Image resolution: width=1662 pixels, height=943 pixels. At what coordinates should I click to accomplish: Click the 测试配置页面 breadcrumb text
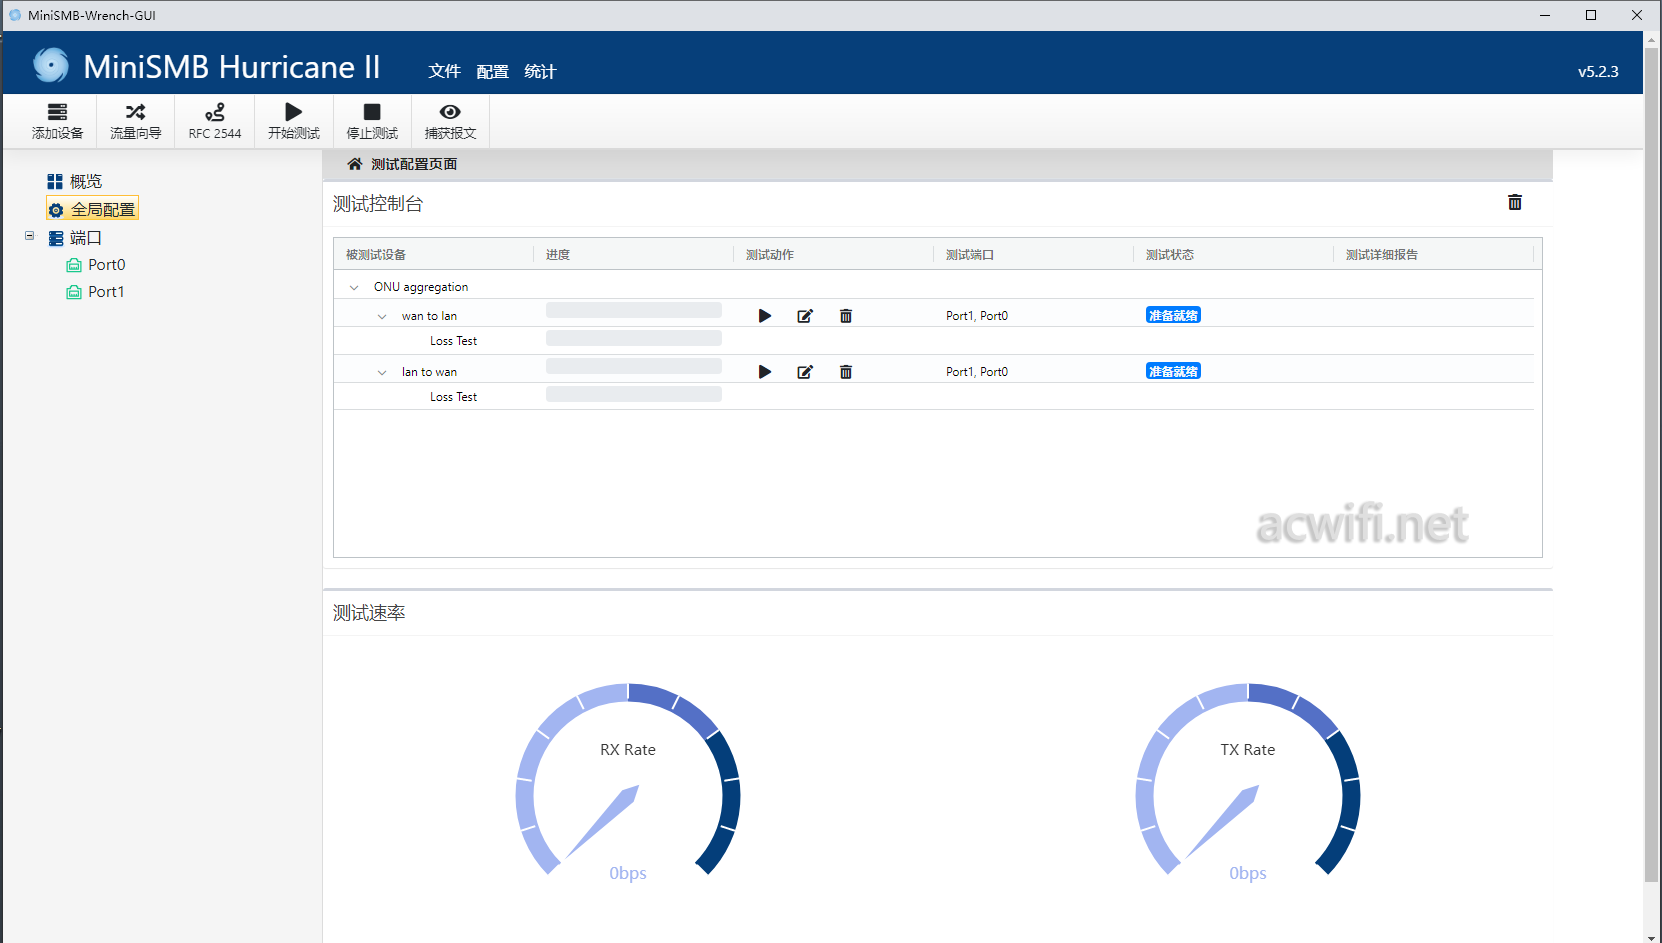[414, 164]
